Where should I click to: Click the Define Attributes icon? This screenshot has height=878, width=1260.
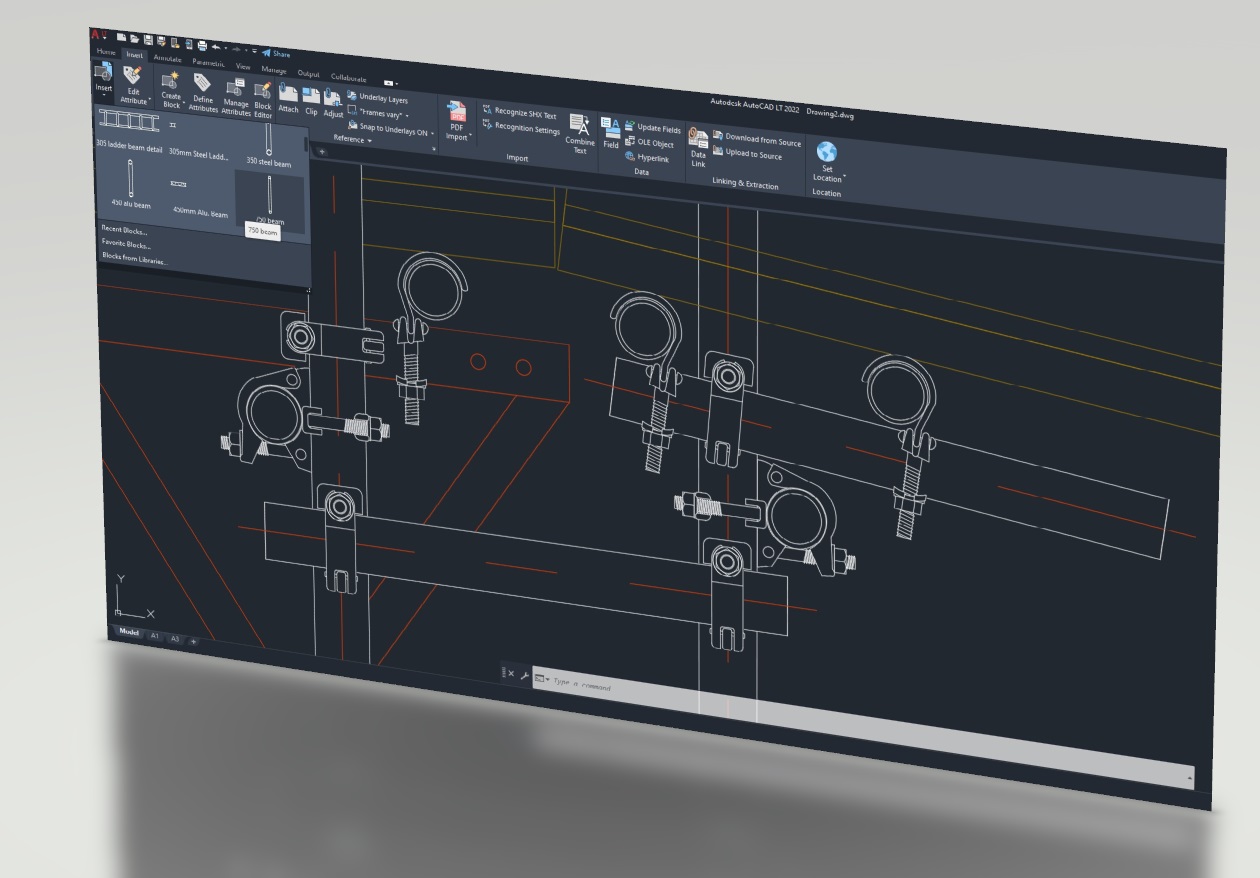pyautogui.click(x=203, y=90)
